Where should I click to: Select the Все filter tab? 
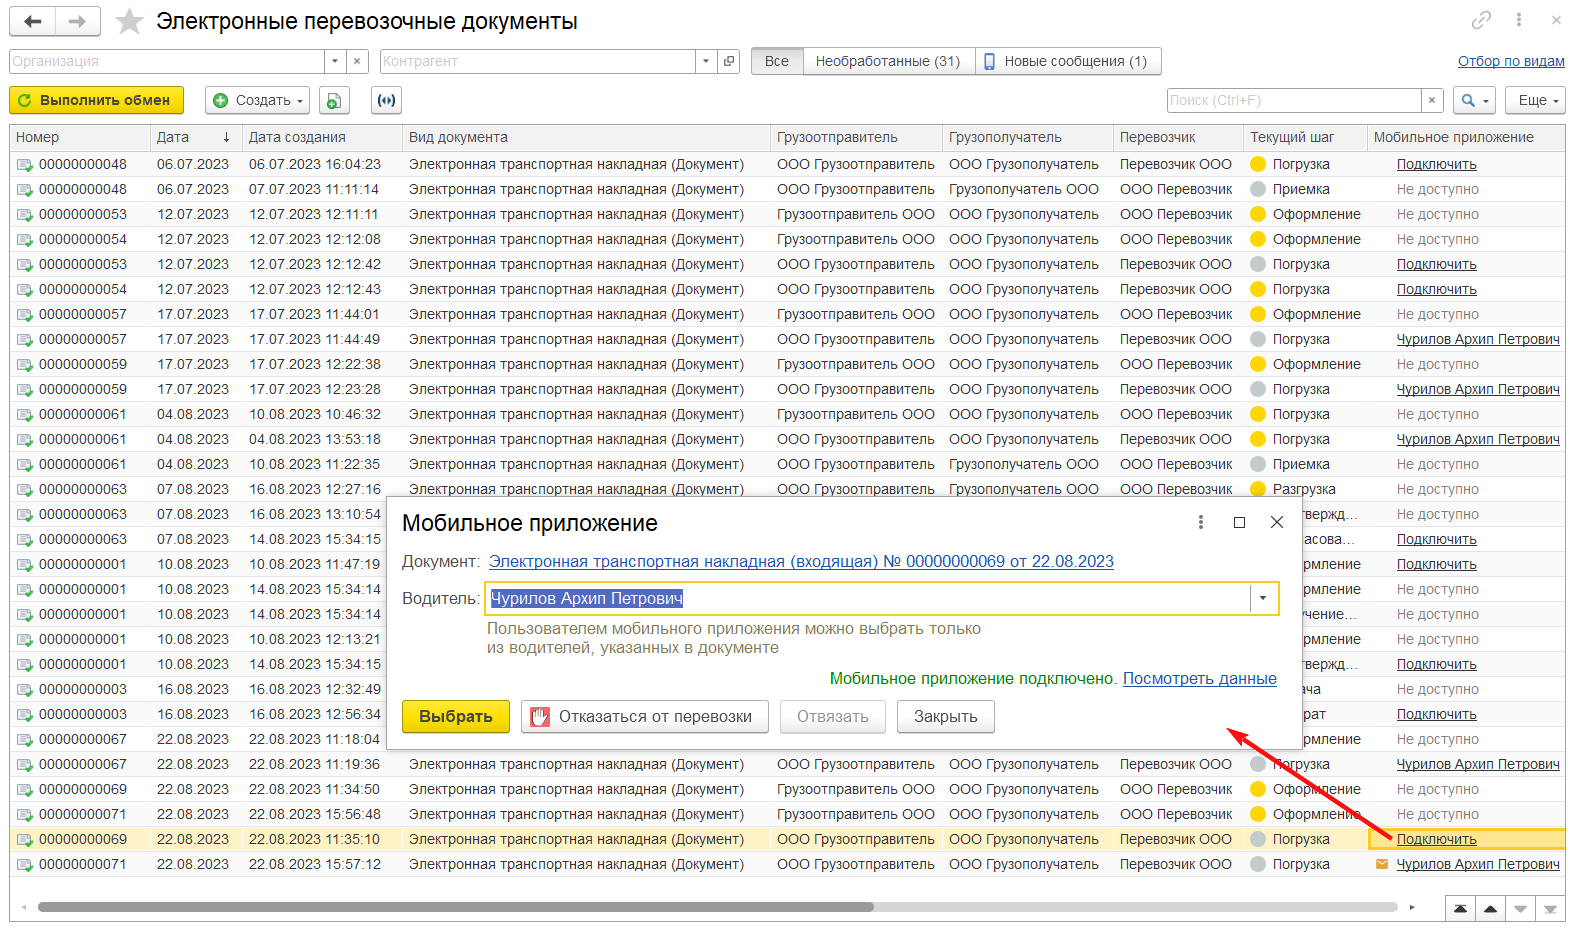pos(777,61)
